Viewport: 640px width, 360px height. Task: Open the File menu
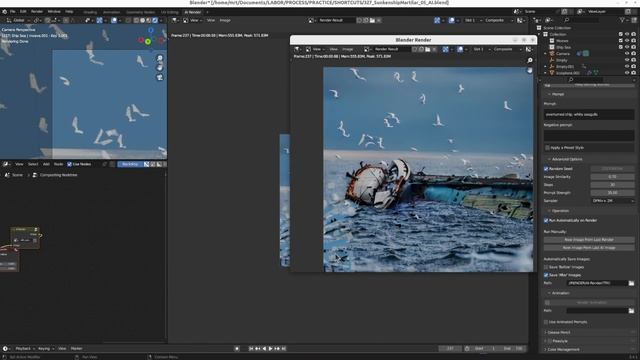pos(12,11)
